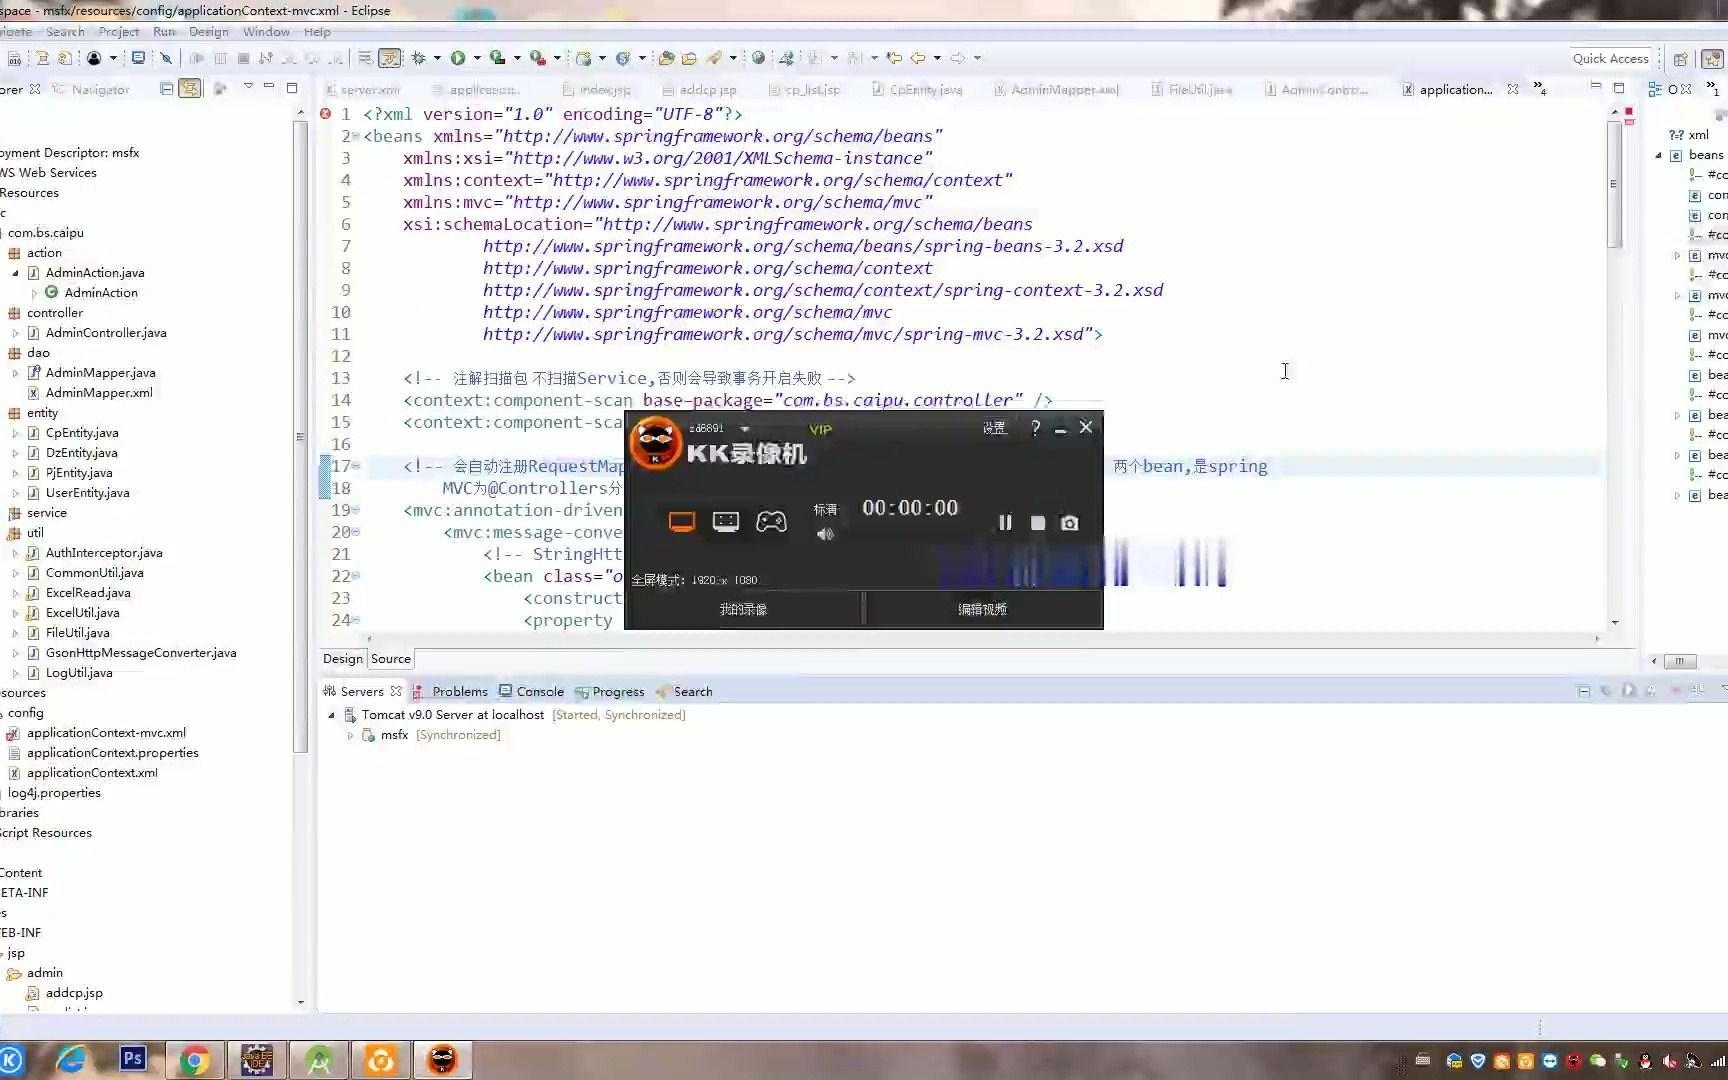The width and height of the screenshot is (1728, 1080).
Task: Expand AdminController.java tree node
Action: click(x=15, y=333)
